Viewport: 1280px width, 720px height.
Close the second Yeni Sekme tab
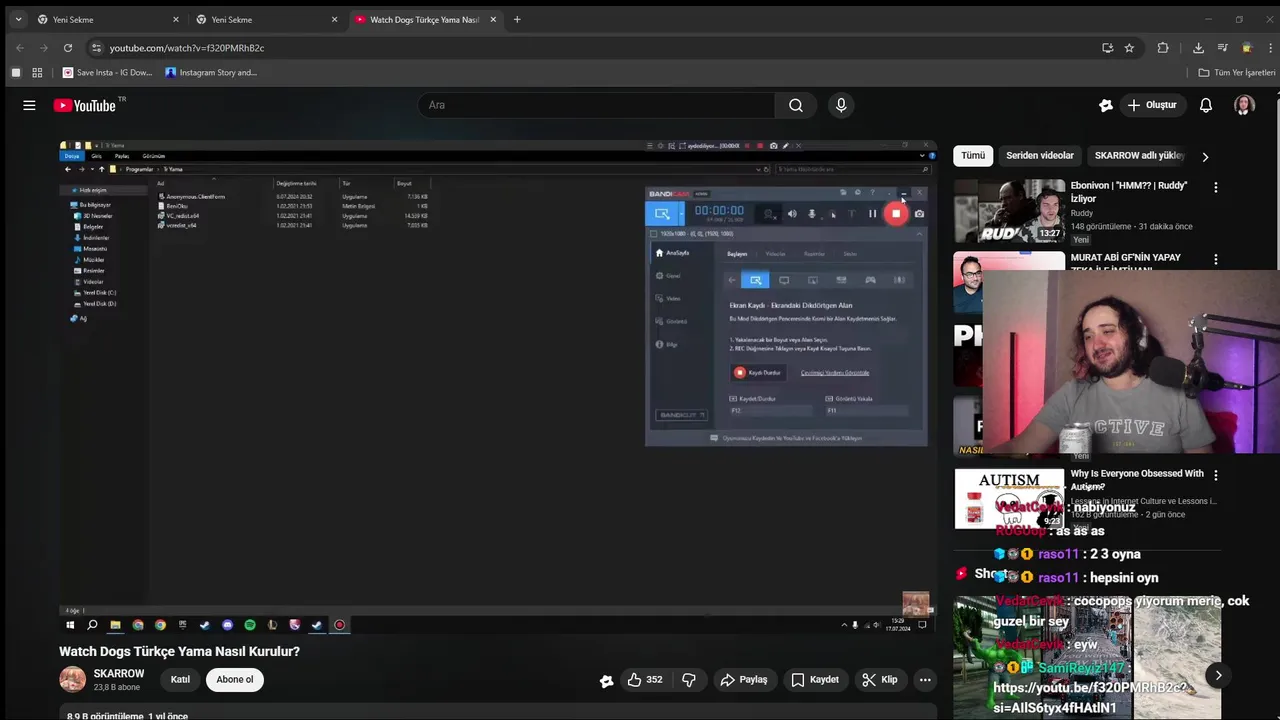[x=334, y=19]
